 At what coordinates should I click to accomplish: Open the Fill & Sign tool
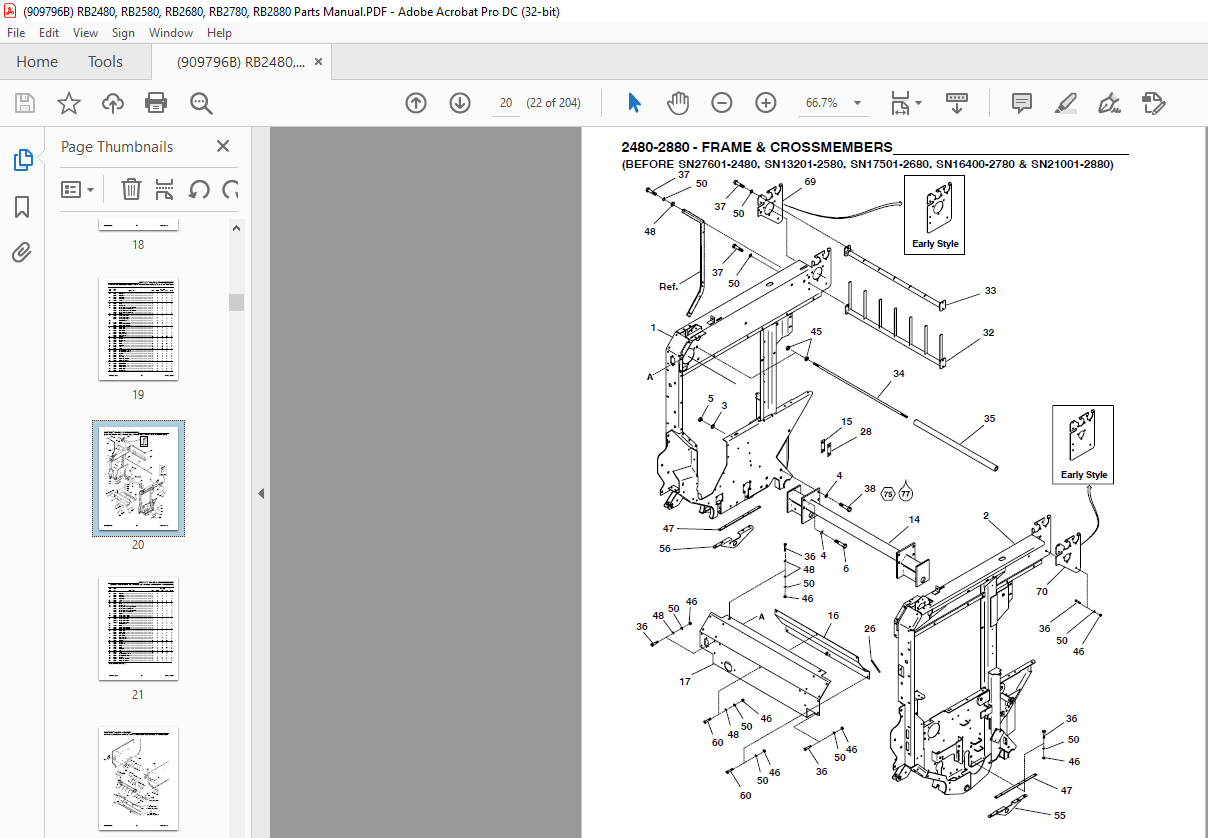point(1109,103)
